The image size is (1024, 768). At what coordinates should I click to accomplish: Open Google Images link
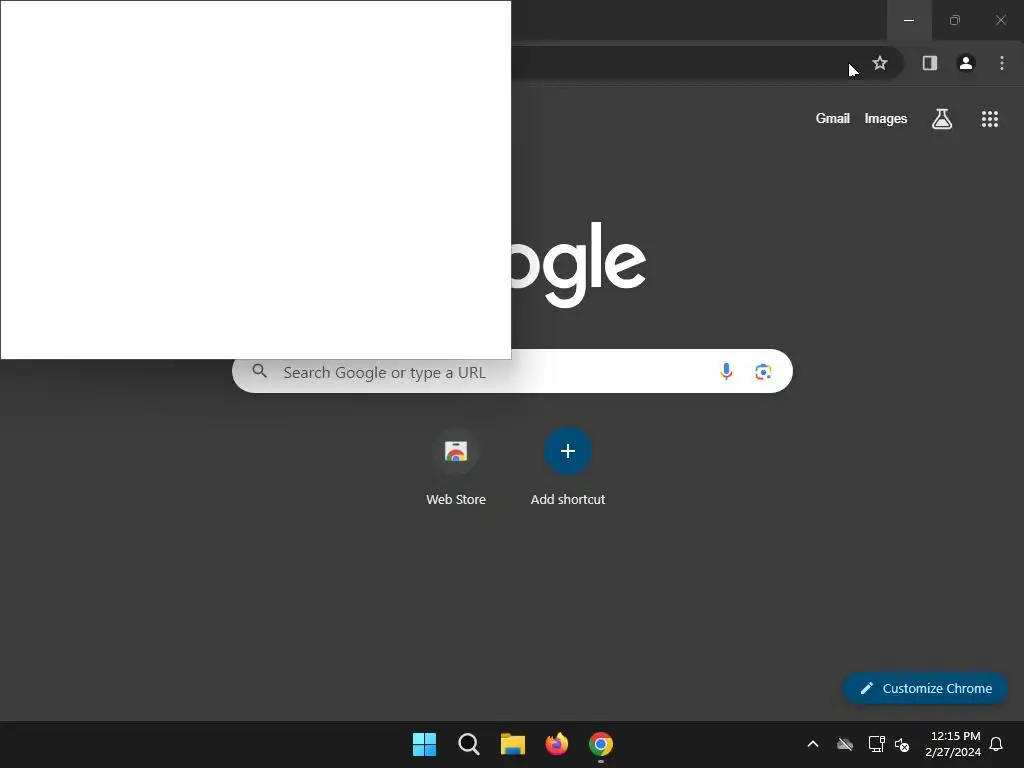pos(886,119)
